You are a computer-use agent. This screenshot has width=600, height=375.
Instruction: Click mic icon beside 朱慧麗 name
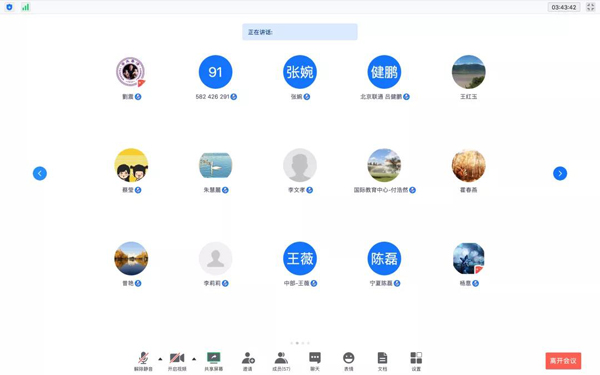click(225, 190)
